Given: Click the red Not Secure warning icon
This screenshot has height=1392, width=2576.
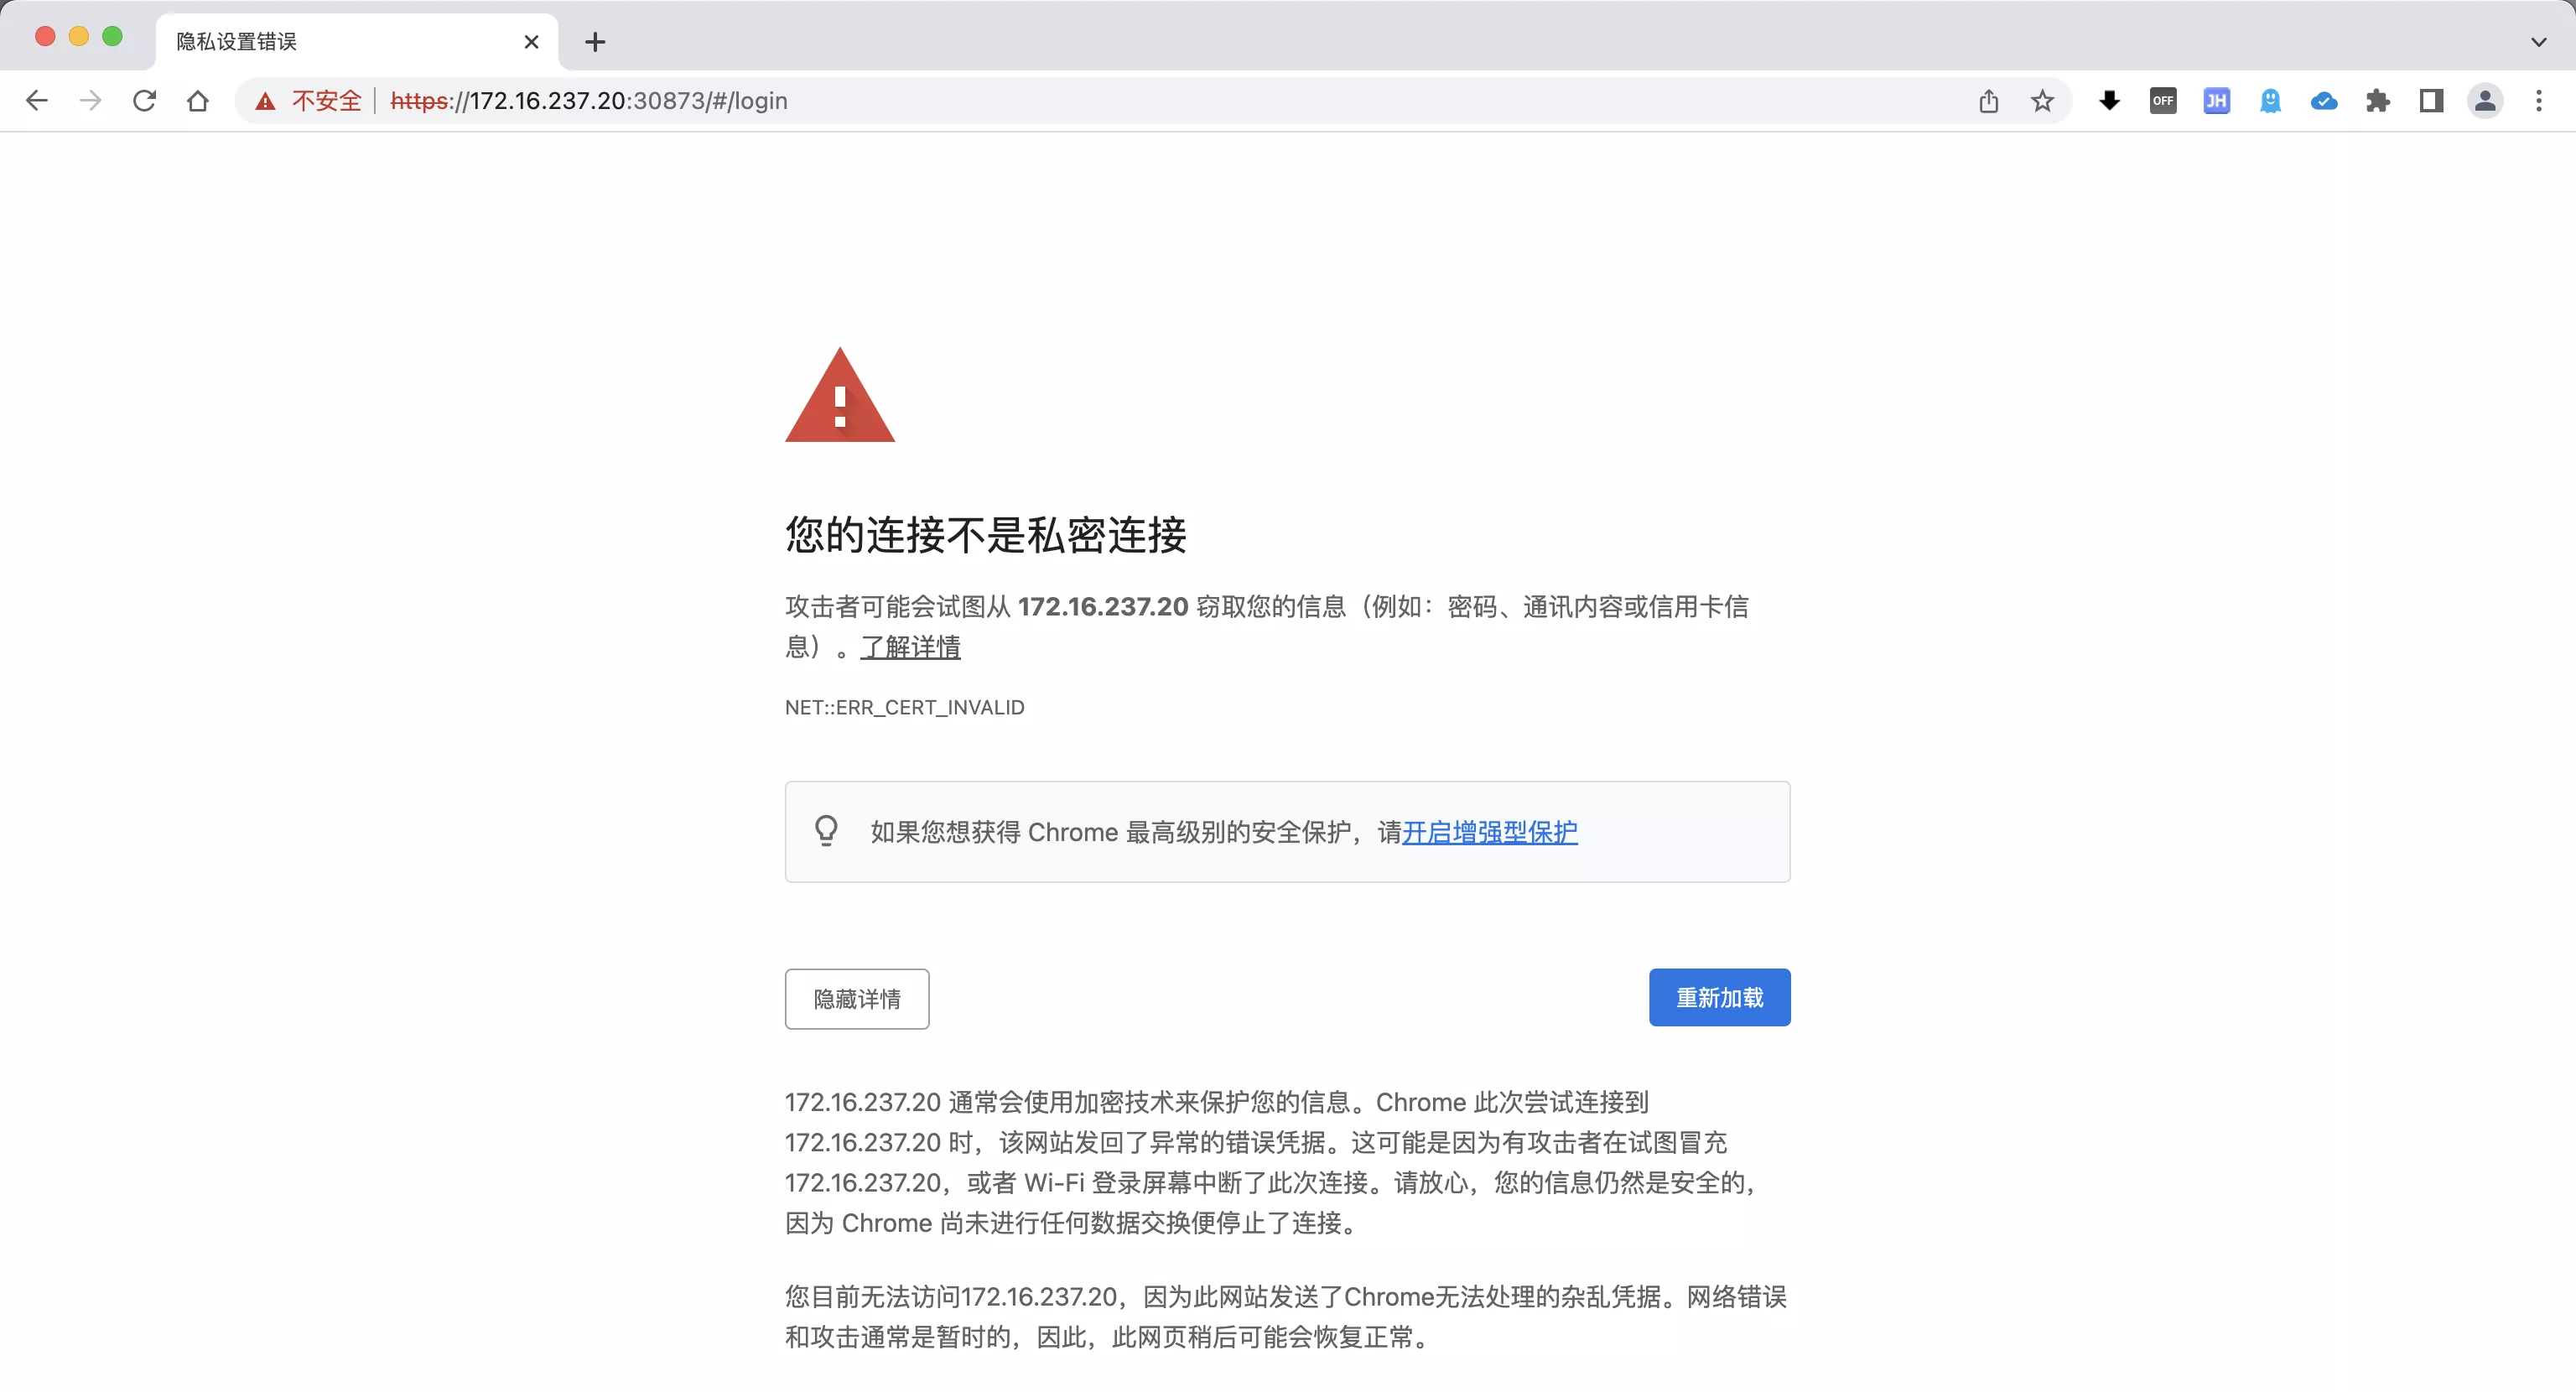Looking at the screenshot, I should (x=265, y=101).
